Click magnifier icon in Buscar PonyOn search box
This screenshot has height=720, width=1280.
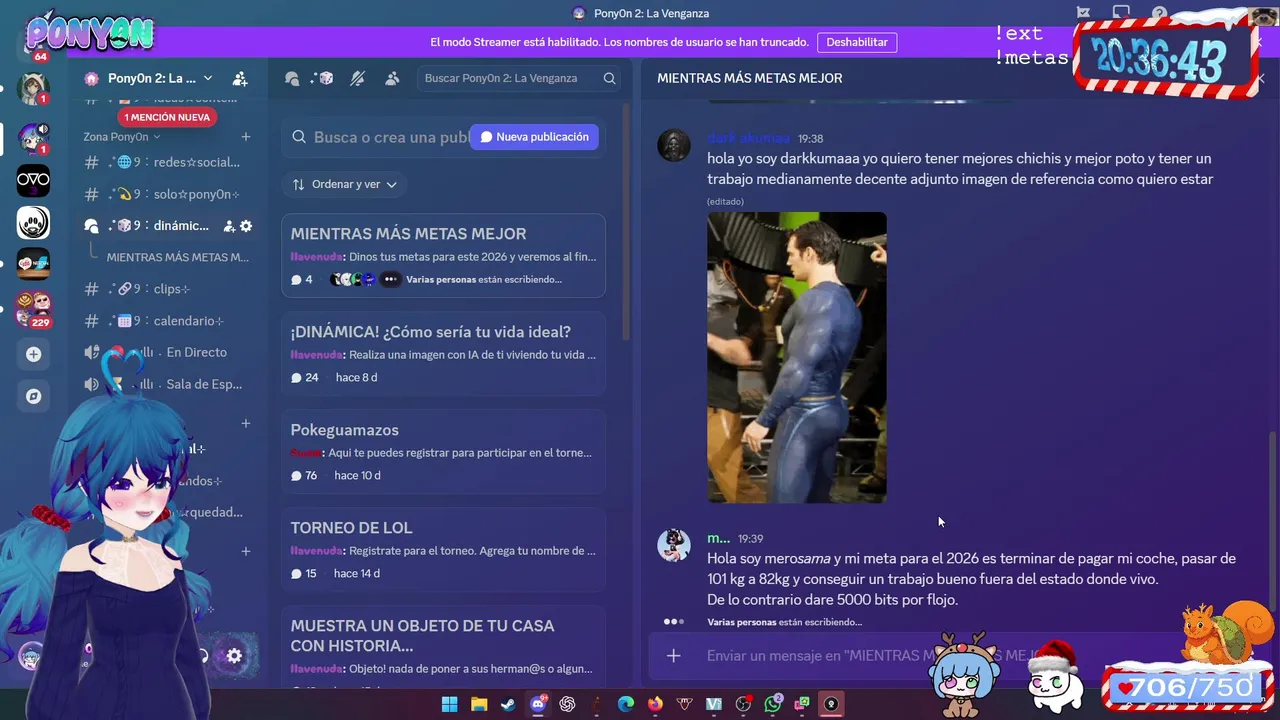point(609,78)
